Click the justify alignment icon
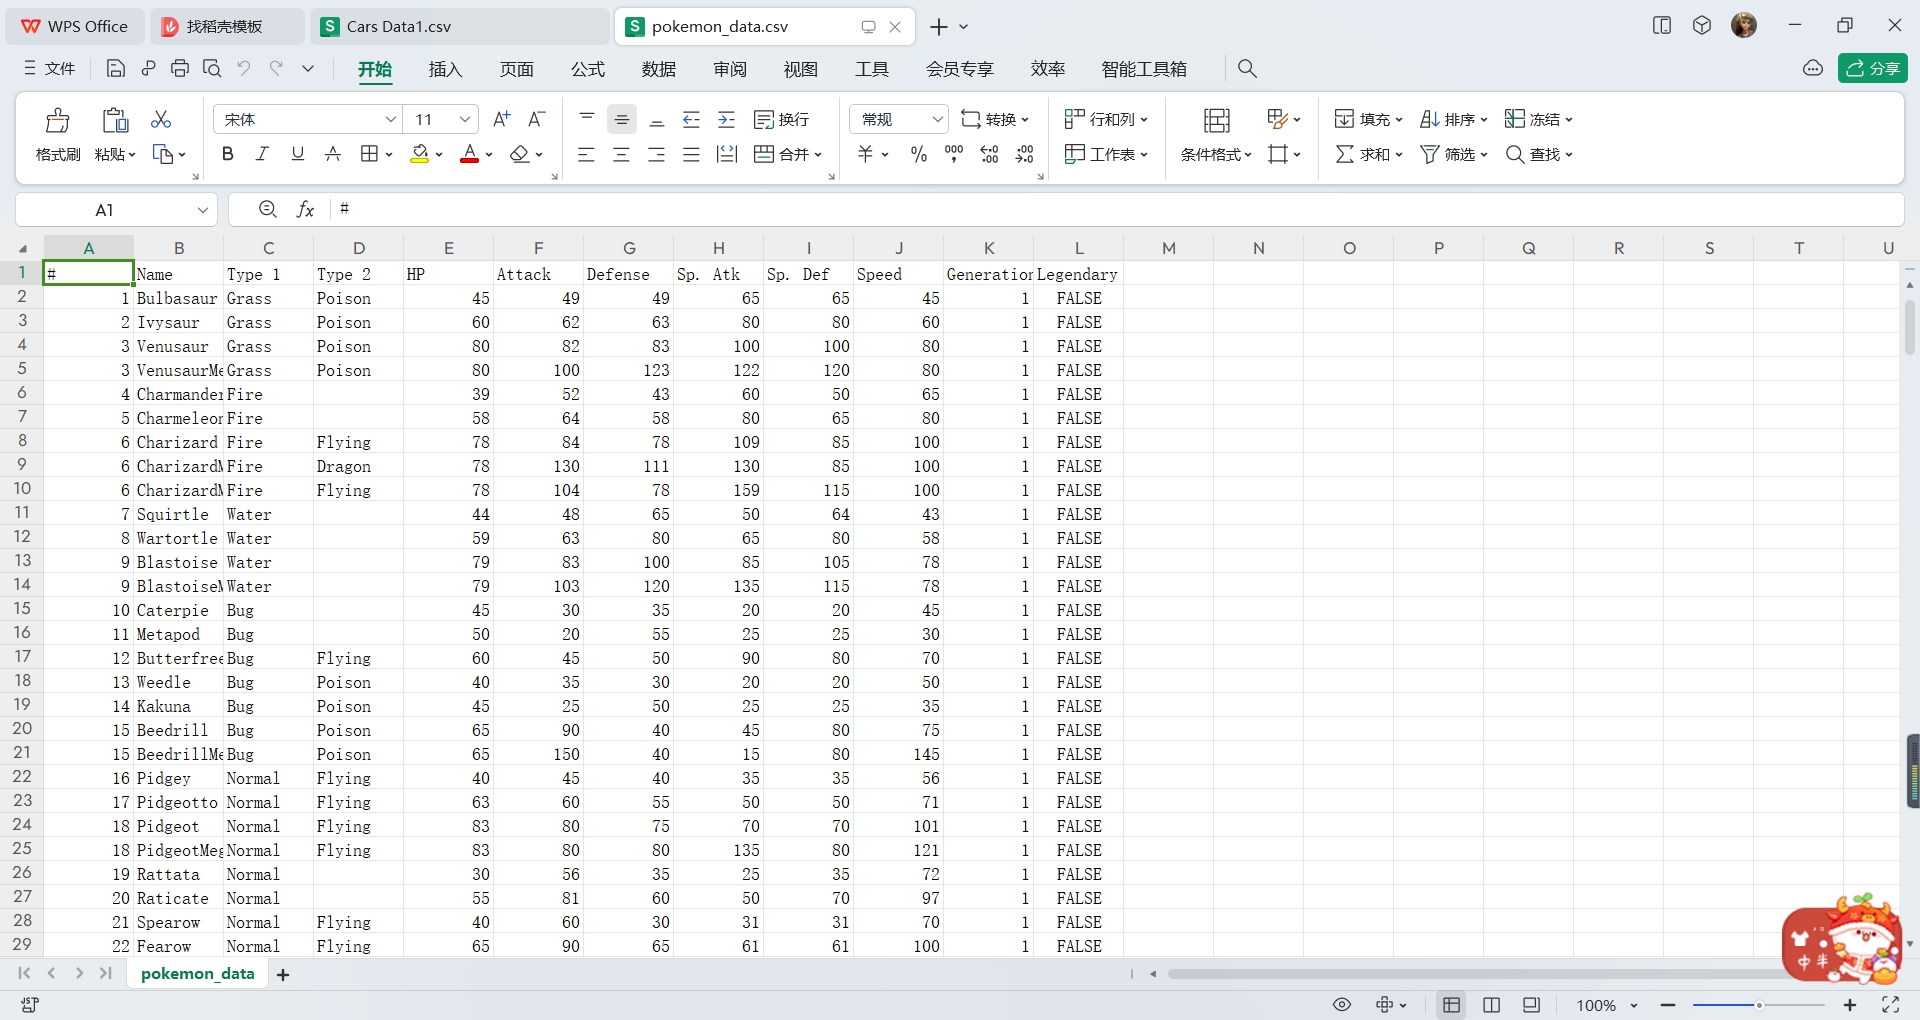 click(691, 154)
